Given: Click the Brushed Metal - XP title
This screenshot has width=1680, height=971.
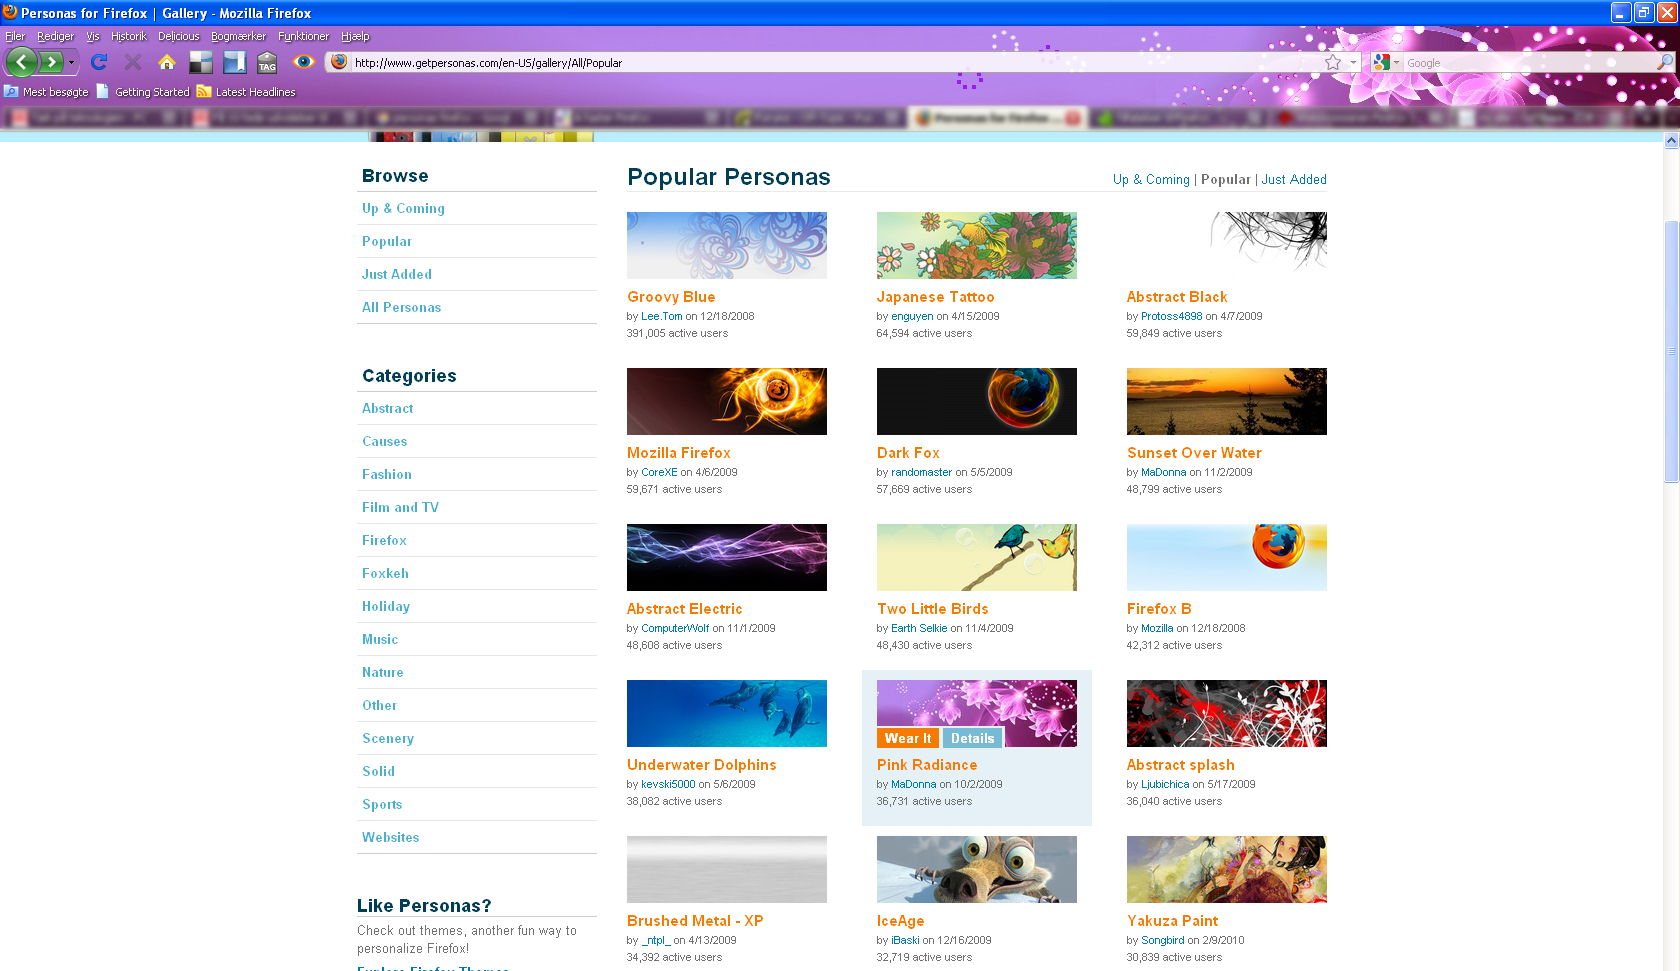Looking at the screenshot, I should tap(695, 921).
